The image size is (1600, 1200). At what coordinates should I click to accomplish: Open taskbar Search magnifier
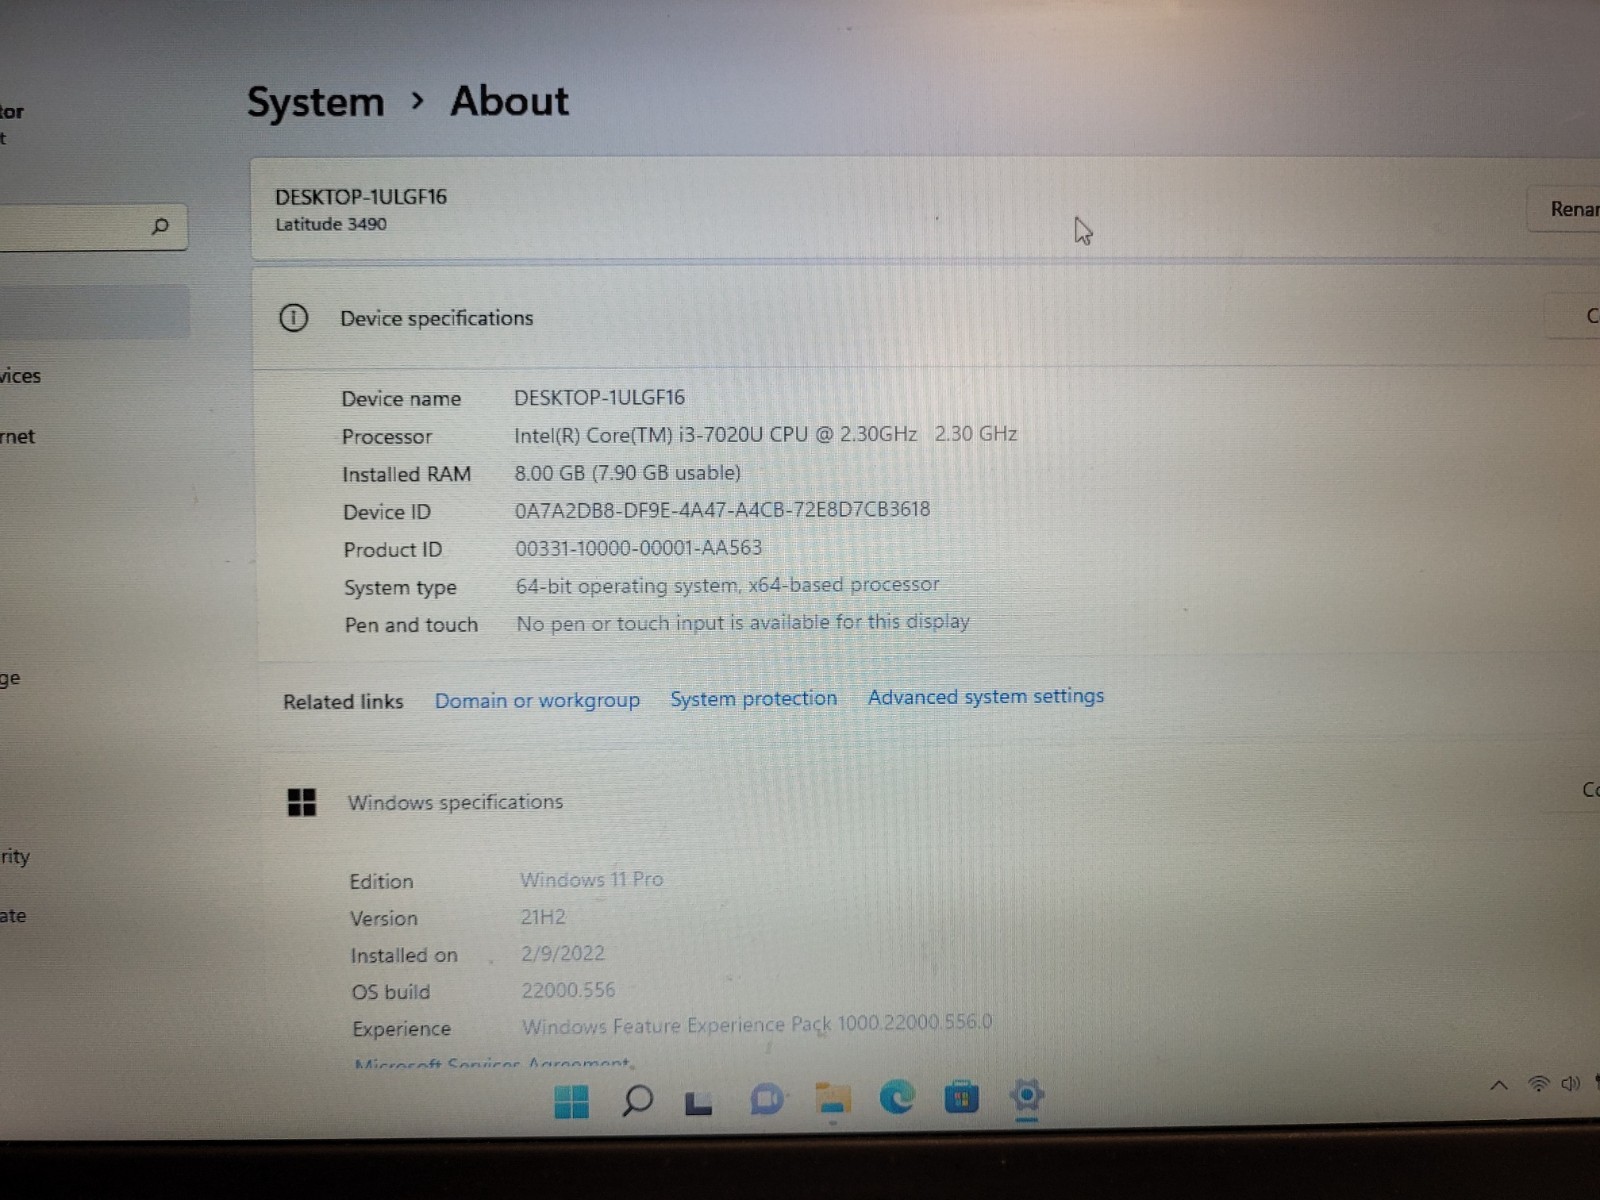(637, 1101)
